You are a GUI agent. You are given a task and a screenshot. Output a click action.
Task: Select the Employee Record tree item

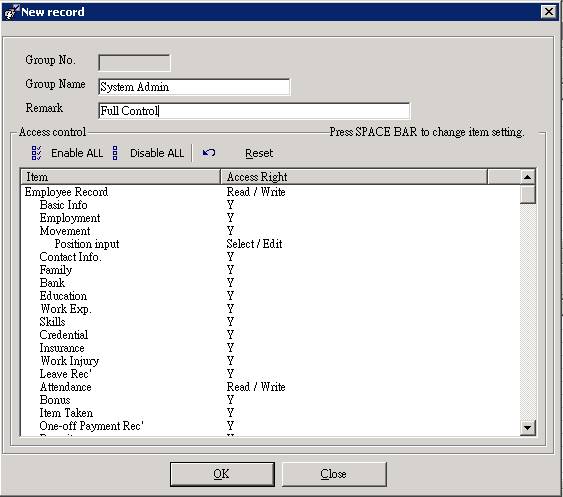pos(66,192)
